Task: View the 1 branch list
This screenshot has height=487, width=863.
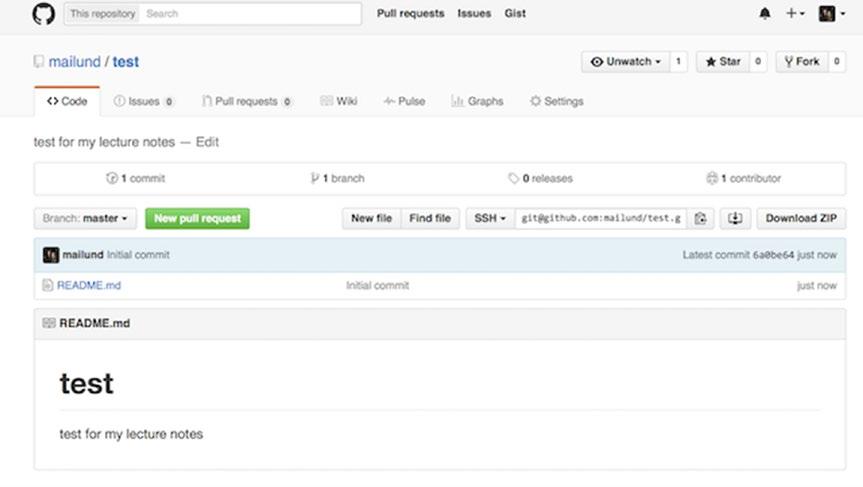Action: tap(337, 178)
